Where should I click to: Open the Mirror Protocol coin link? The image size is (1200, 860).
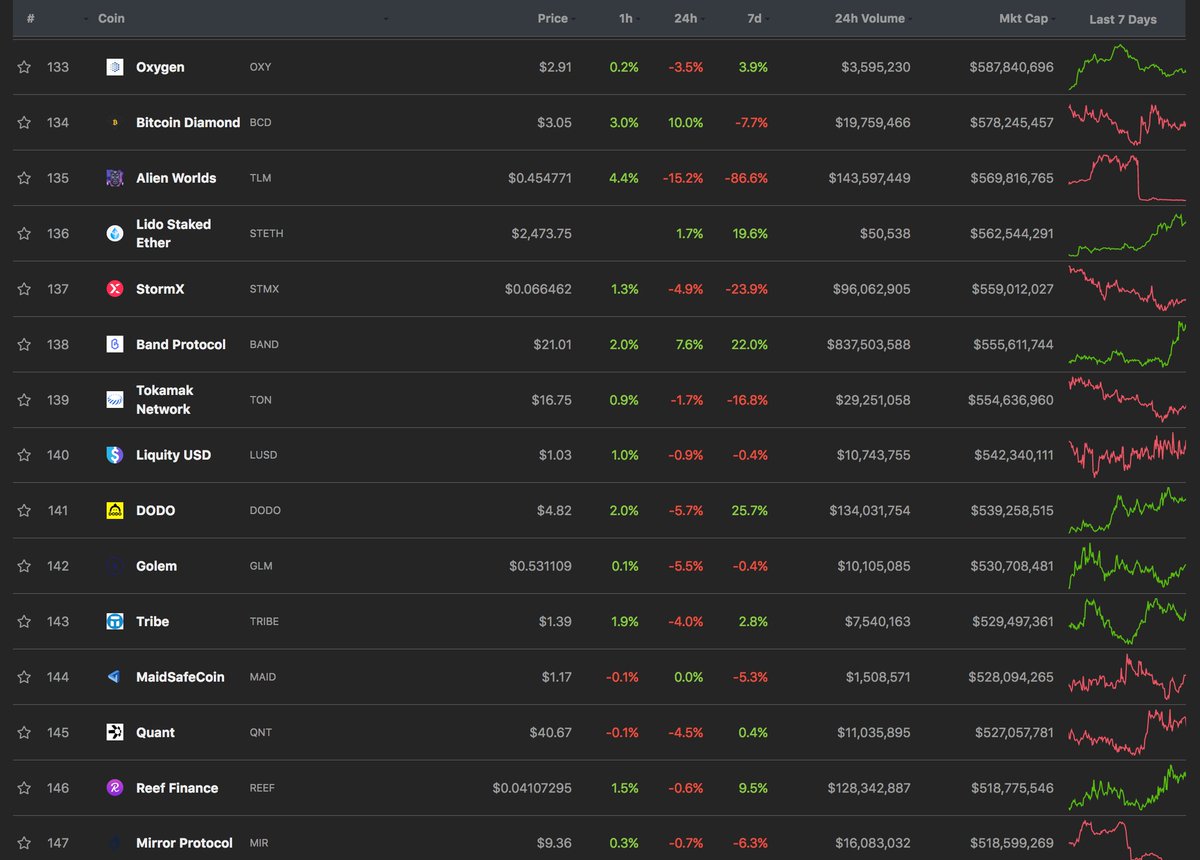(184, 843)
